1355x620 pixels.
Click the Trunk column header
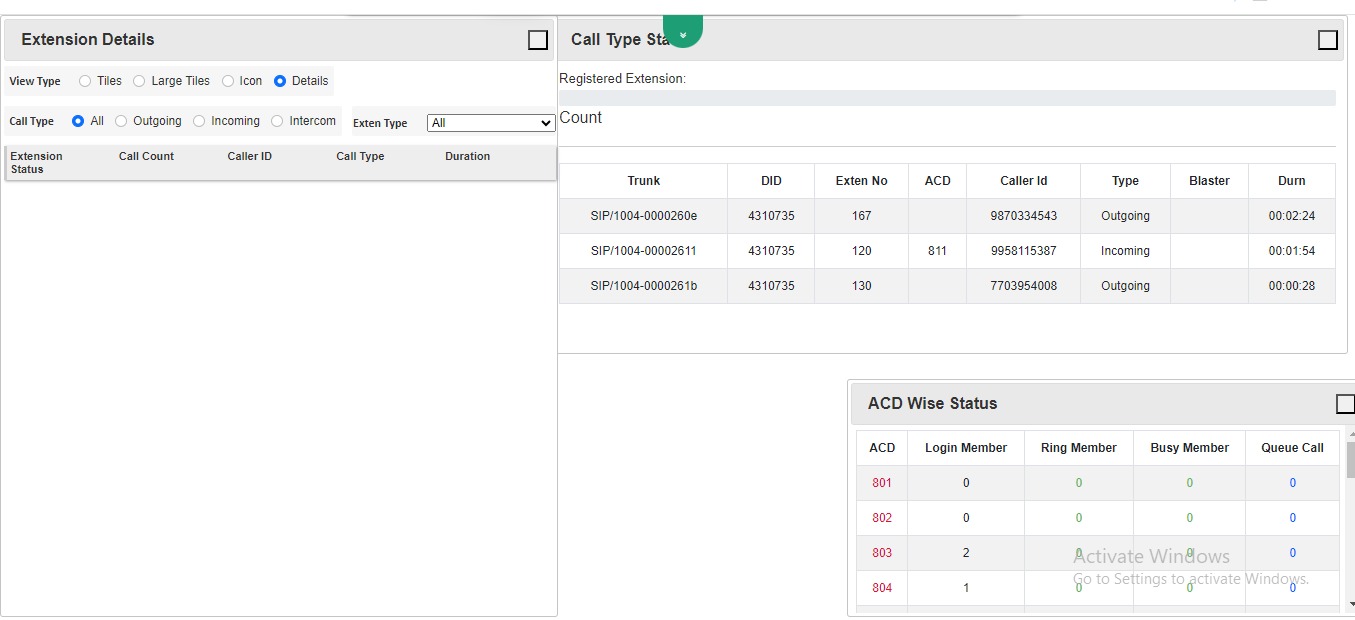click(643, 181)
